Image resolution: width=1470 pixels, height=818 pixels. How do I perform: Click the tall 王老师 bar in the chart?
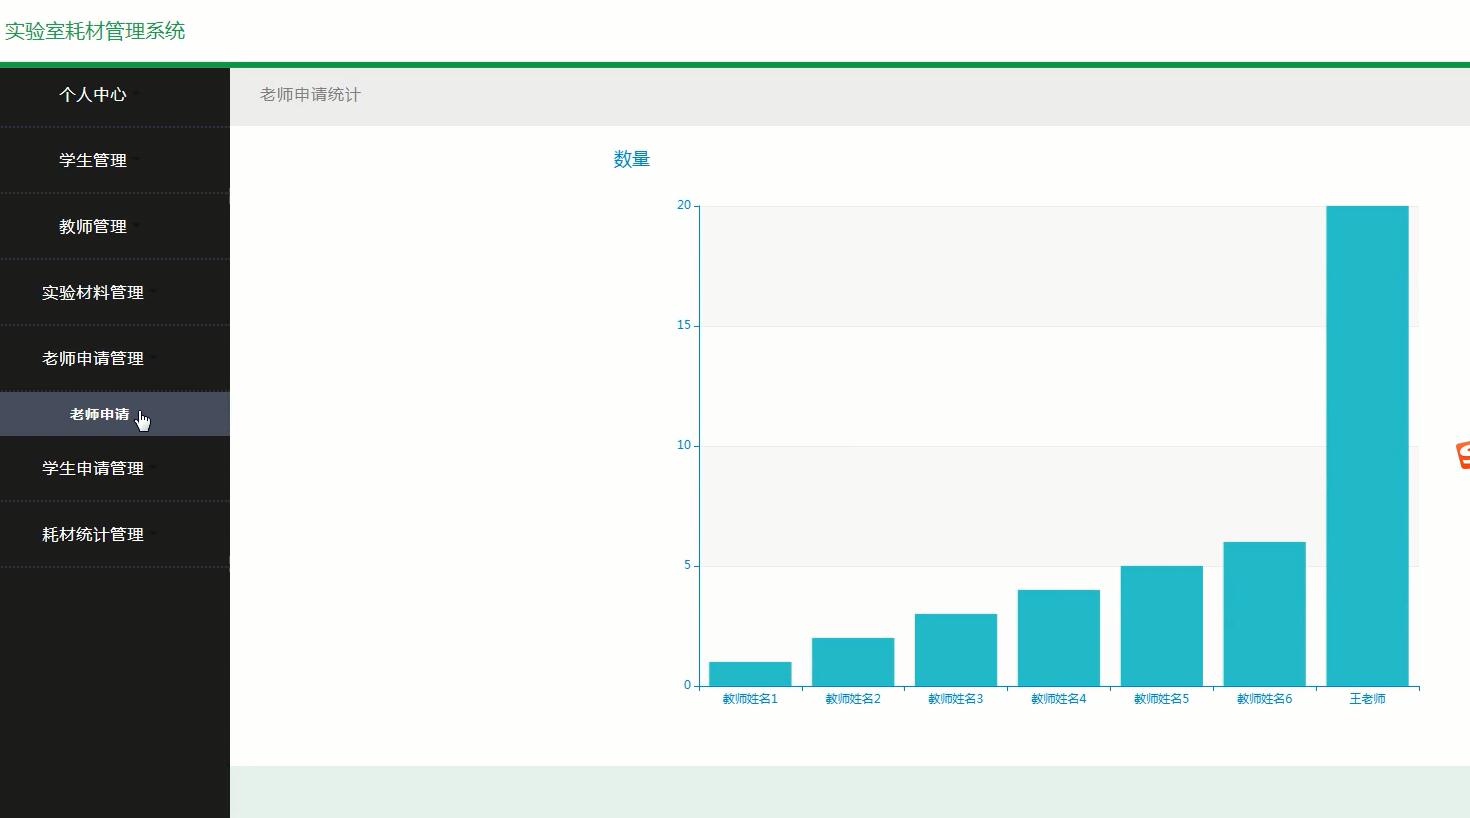pyautogui.click(x=1368, y=446)
